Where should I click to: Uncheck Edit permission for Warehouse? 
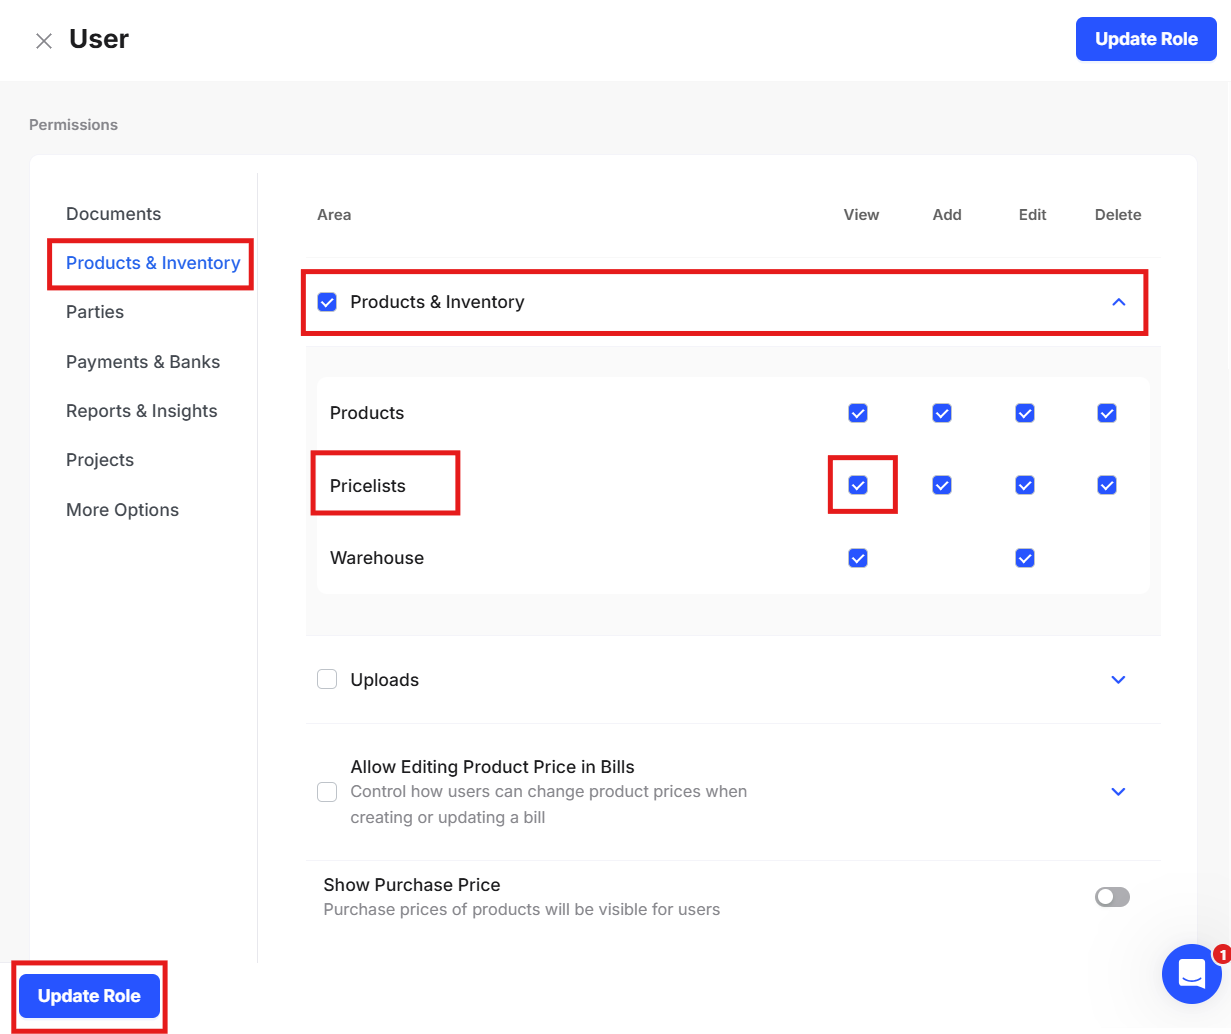pos(1025,558)
